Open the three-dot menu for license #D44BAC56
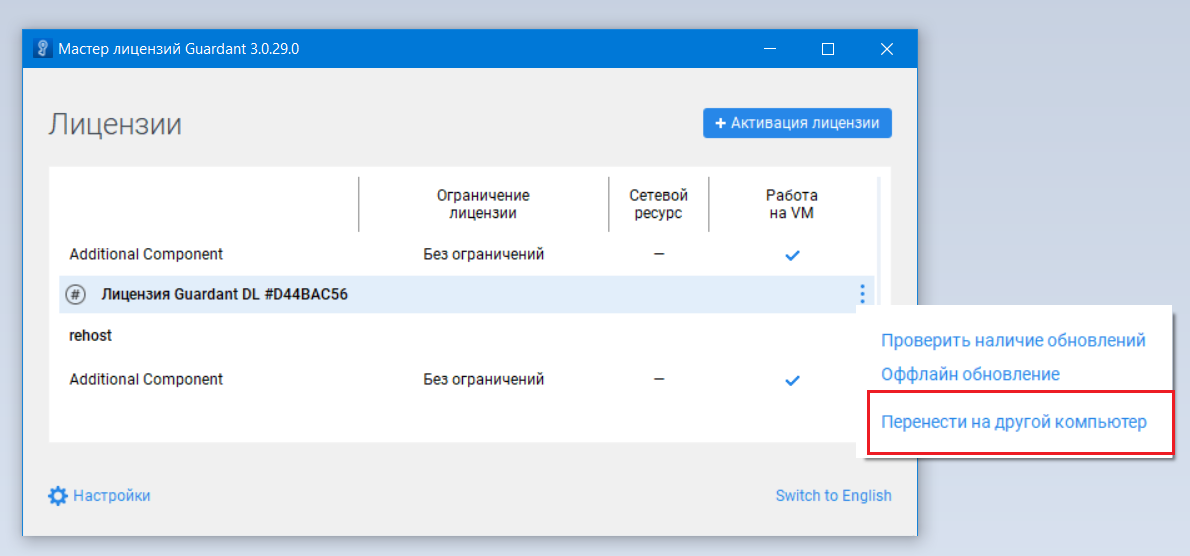 pos(861,294)
